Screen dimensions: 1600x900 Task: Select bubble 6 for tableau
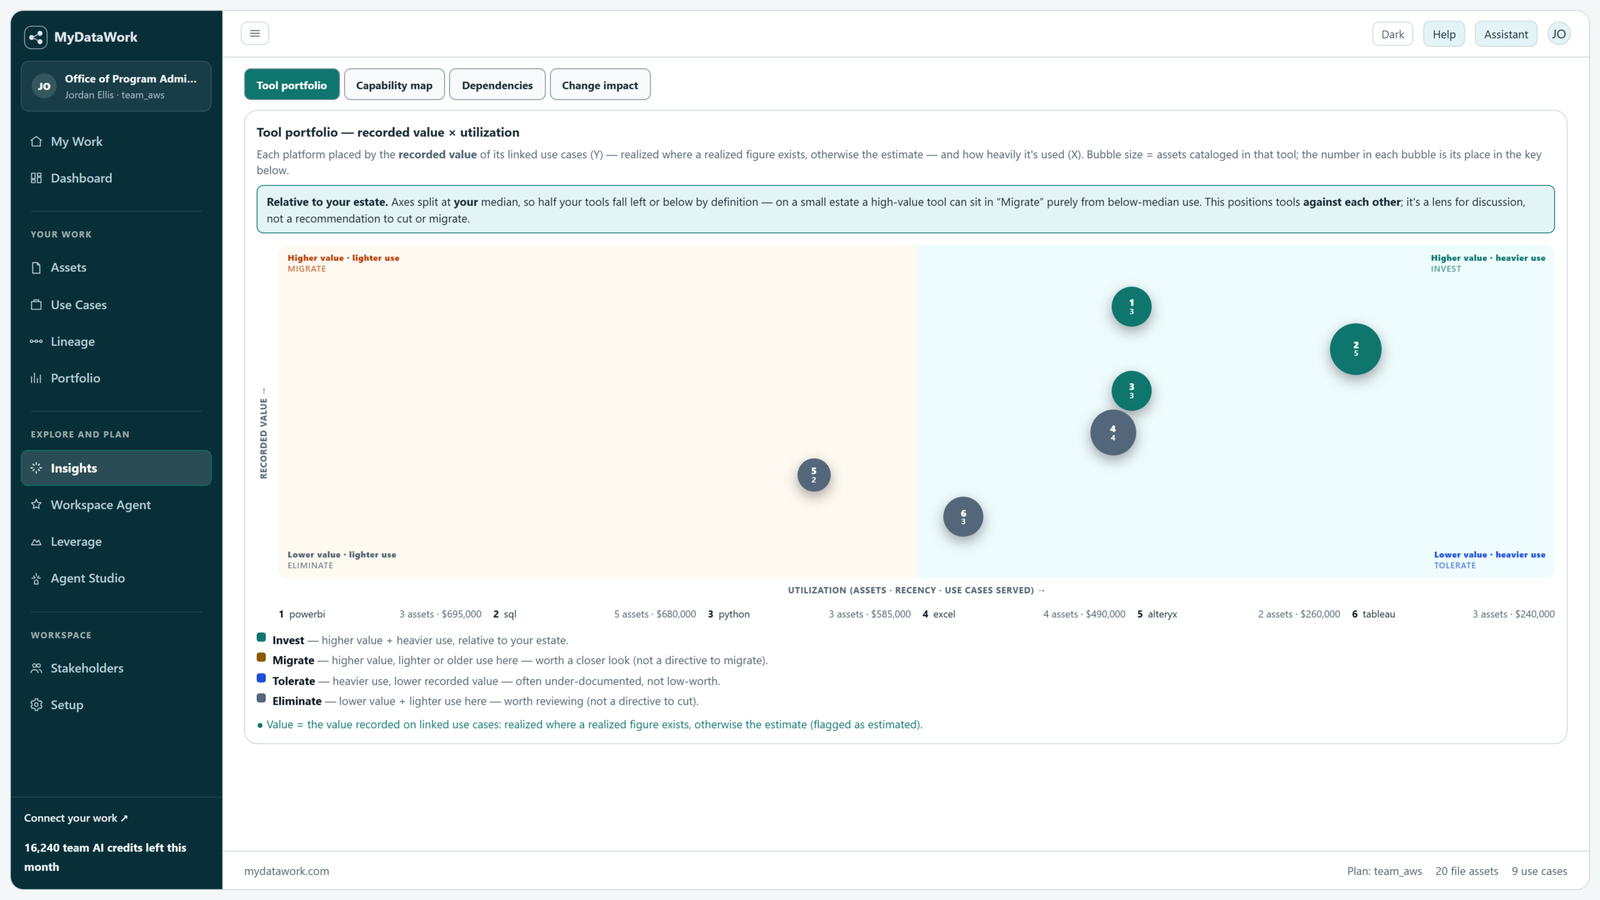(963, 517)
